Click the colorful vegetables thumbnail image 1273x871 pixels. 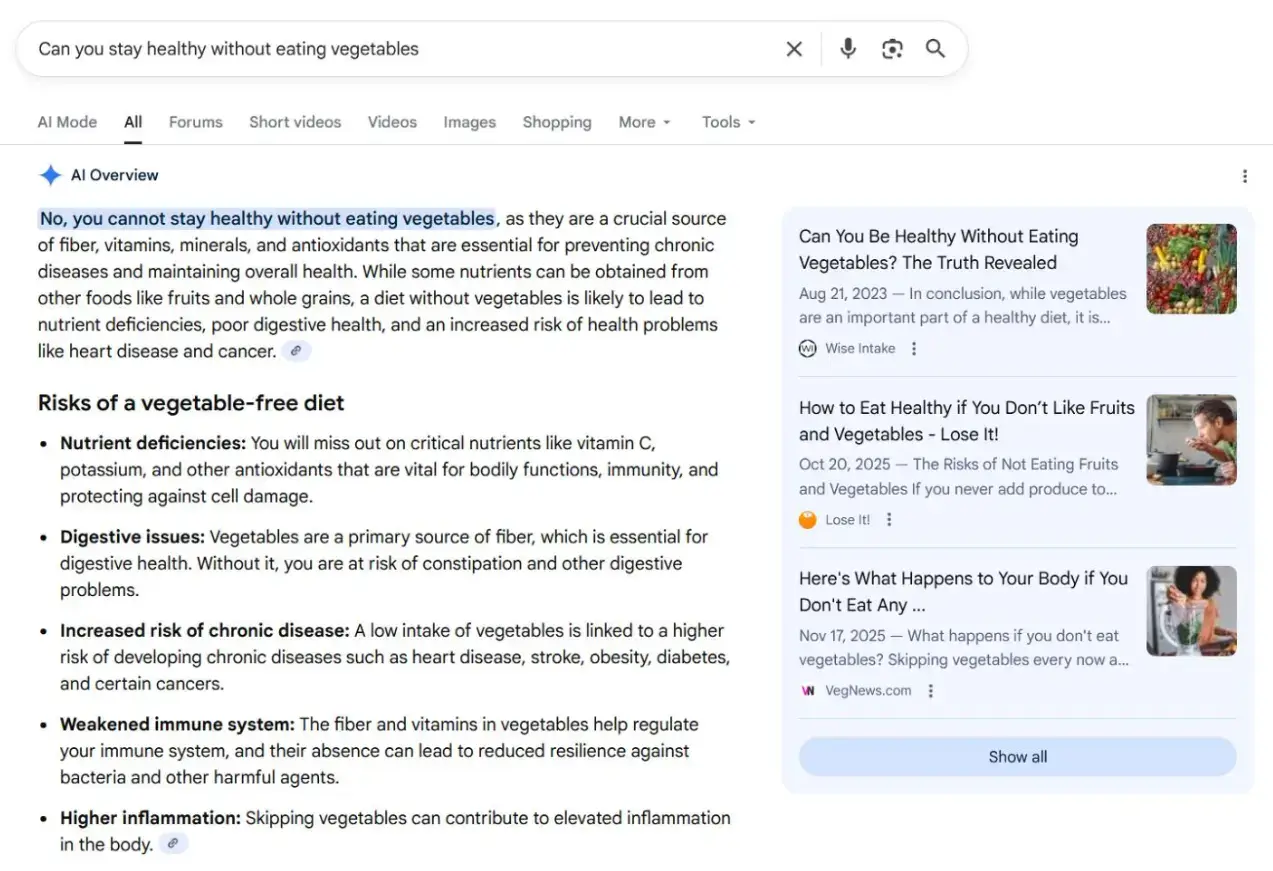1191,269
